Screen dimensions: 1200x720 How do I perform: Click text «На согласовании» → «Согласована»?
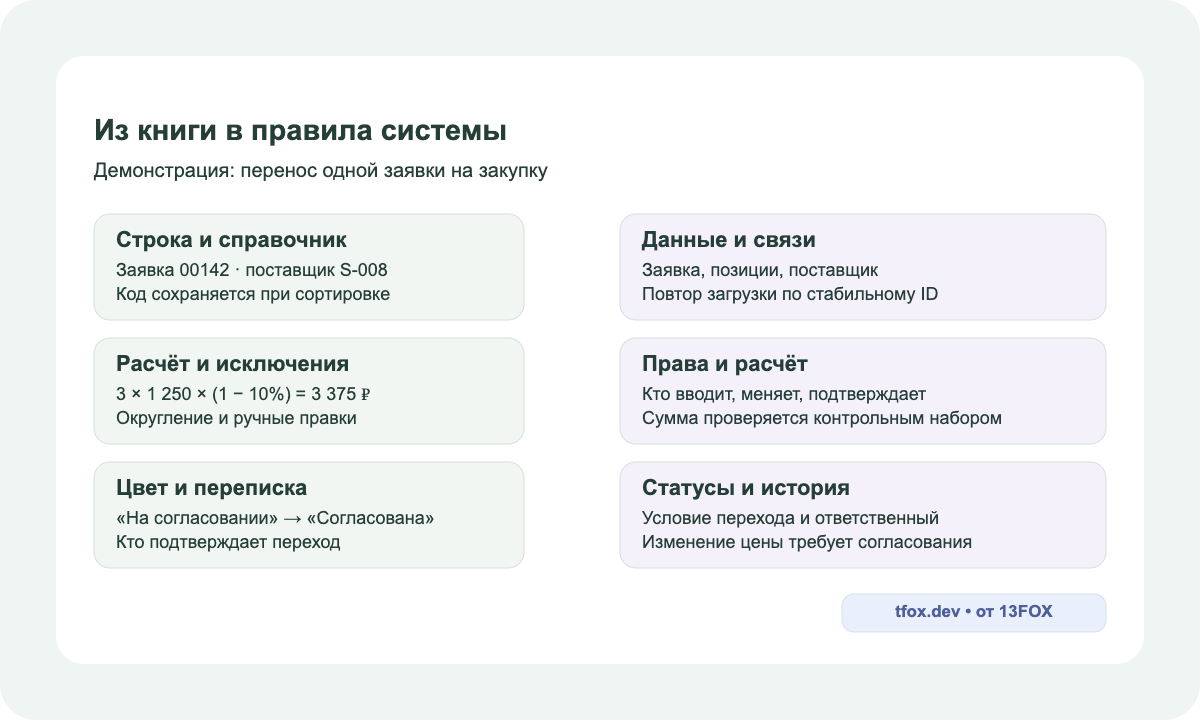pyautogui.click(x=275, y=518)
